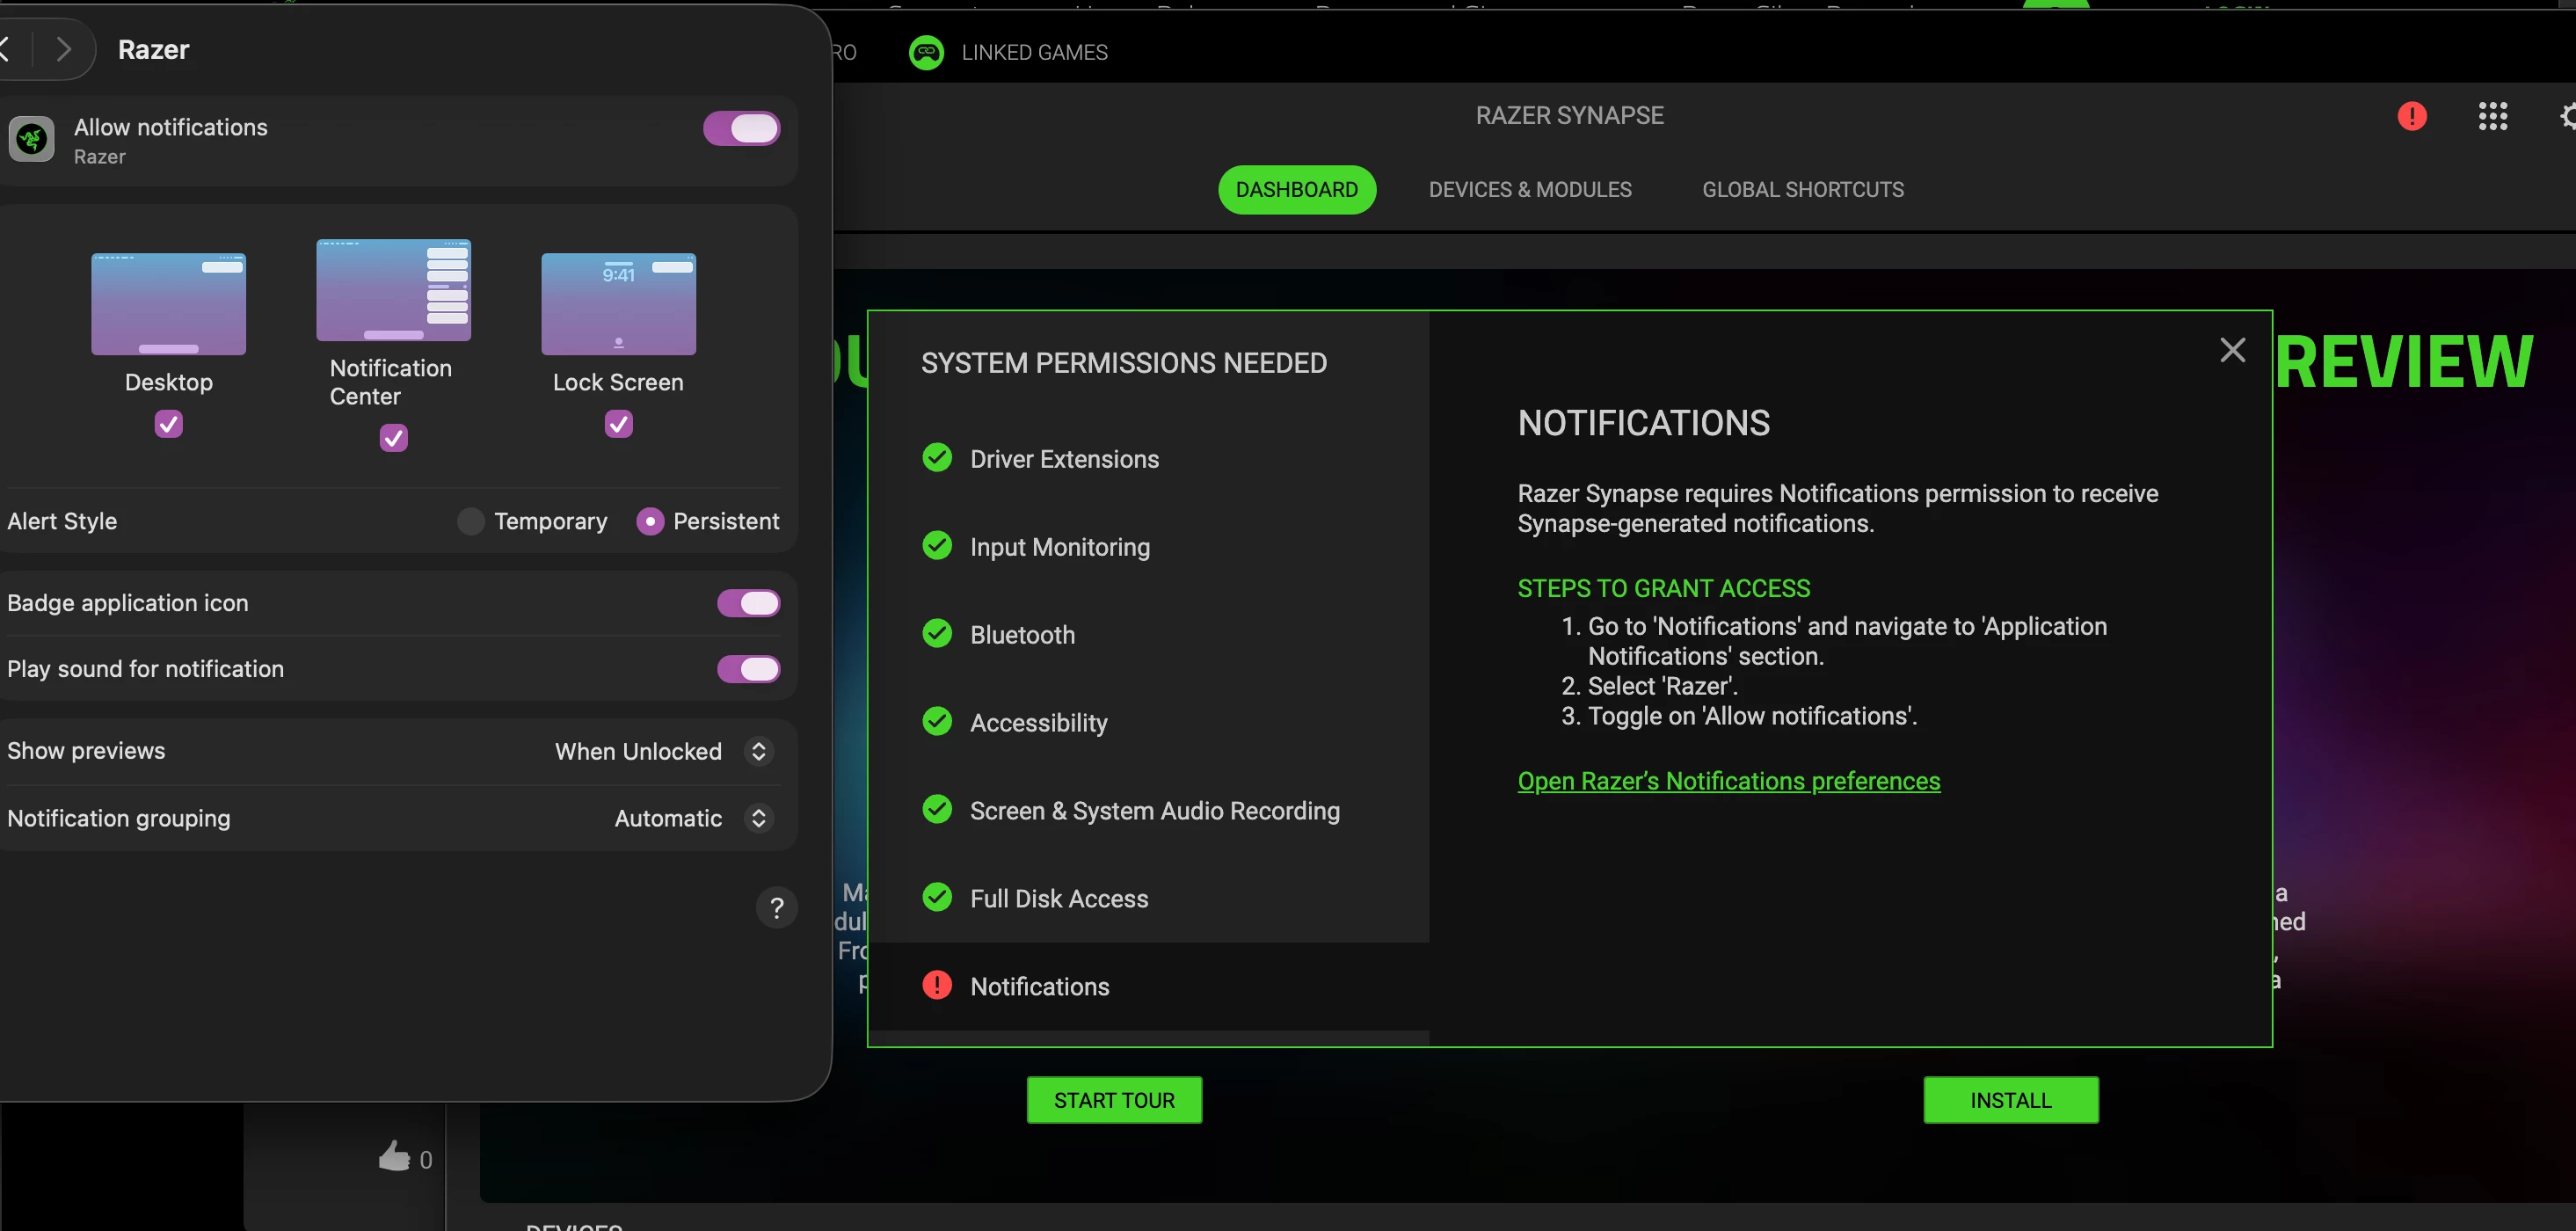Viewport: 2576px width, 1231px height.
Task: Select the Temporary alert style
Action: pyautogui.click(x=470, y=521)
